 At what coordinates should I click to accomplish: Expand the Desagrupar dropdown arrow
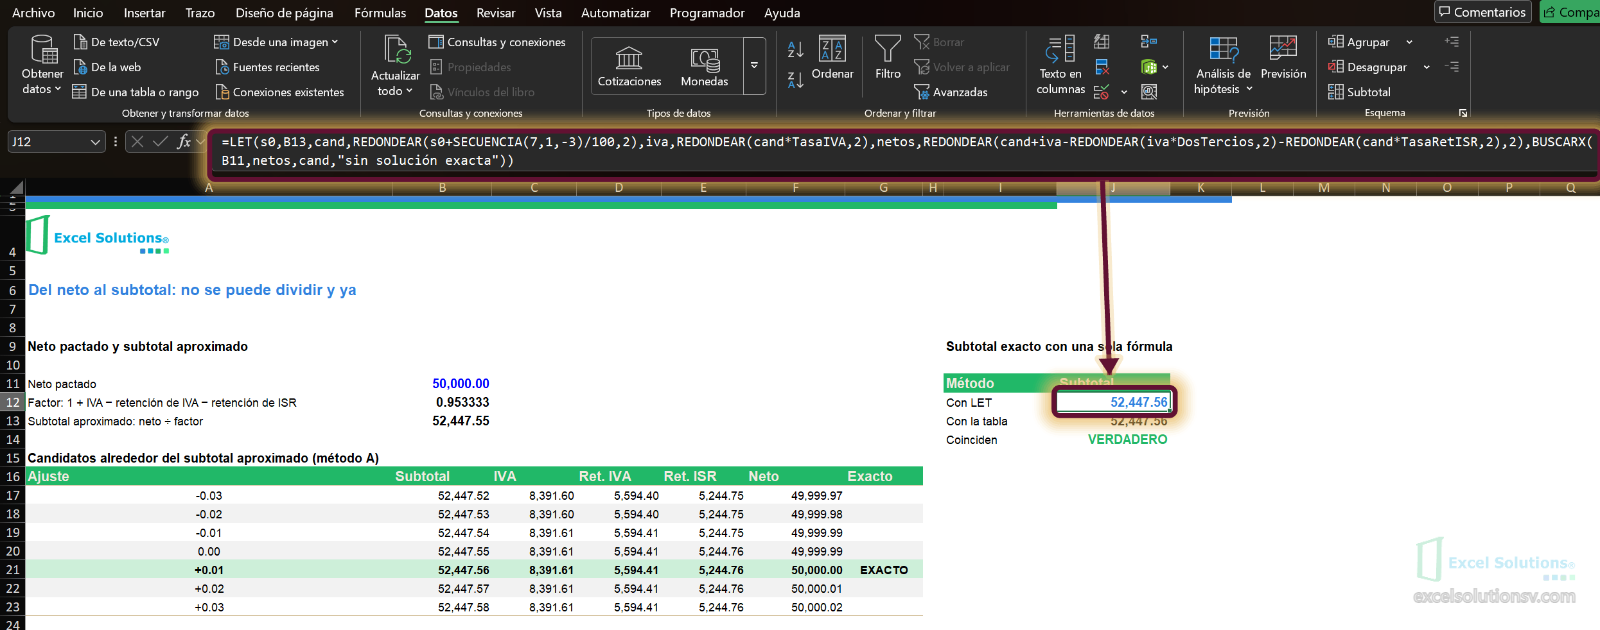[x=1426, y=67]
